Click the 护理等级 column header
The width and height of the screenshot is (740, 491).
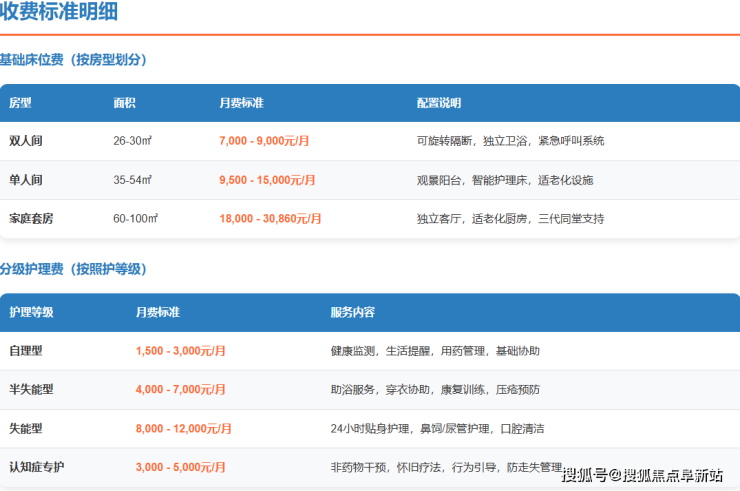point(31,312)
